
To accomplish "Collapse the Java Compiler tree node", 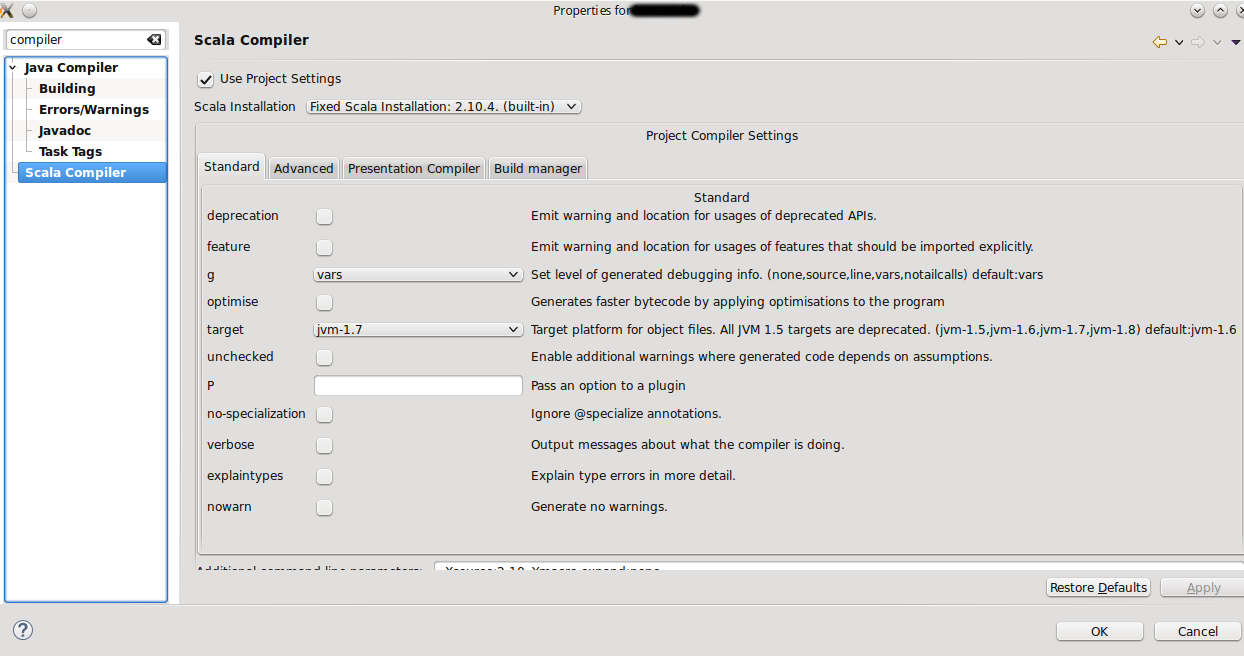I will 13,68.
